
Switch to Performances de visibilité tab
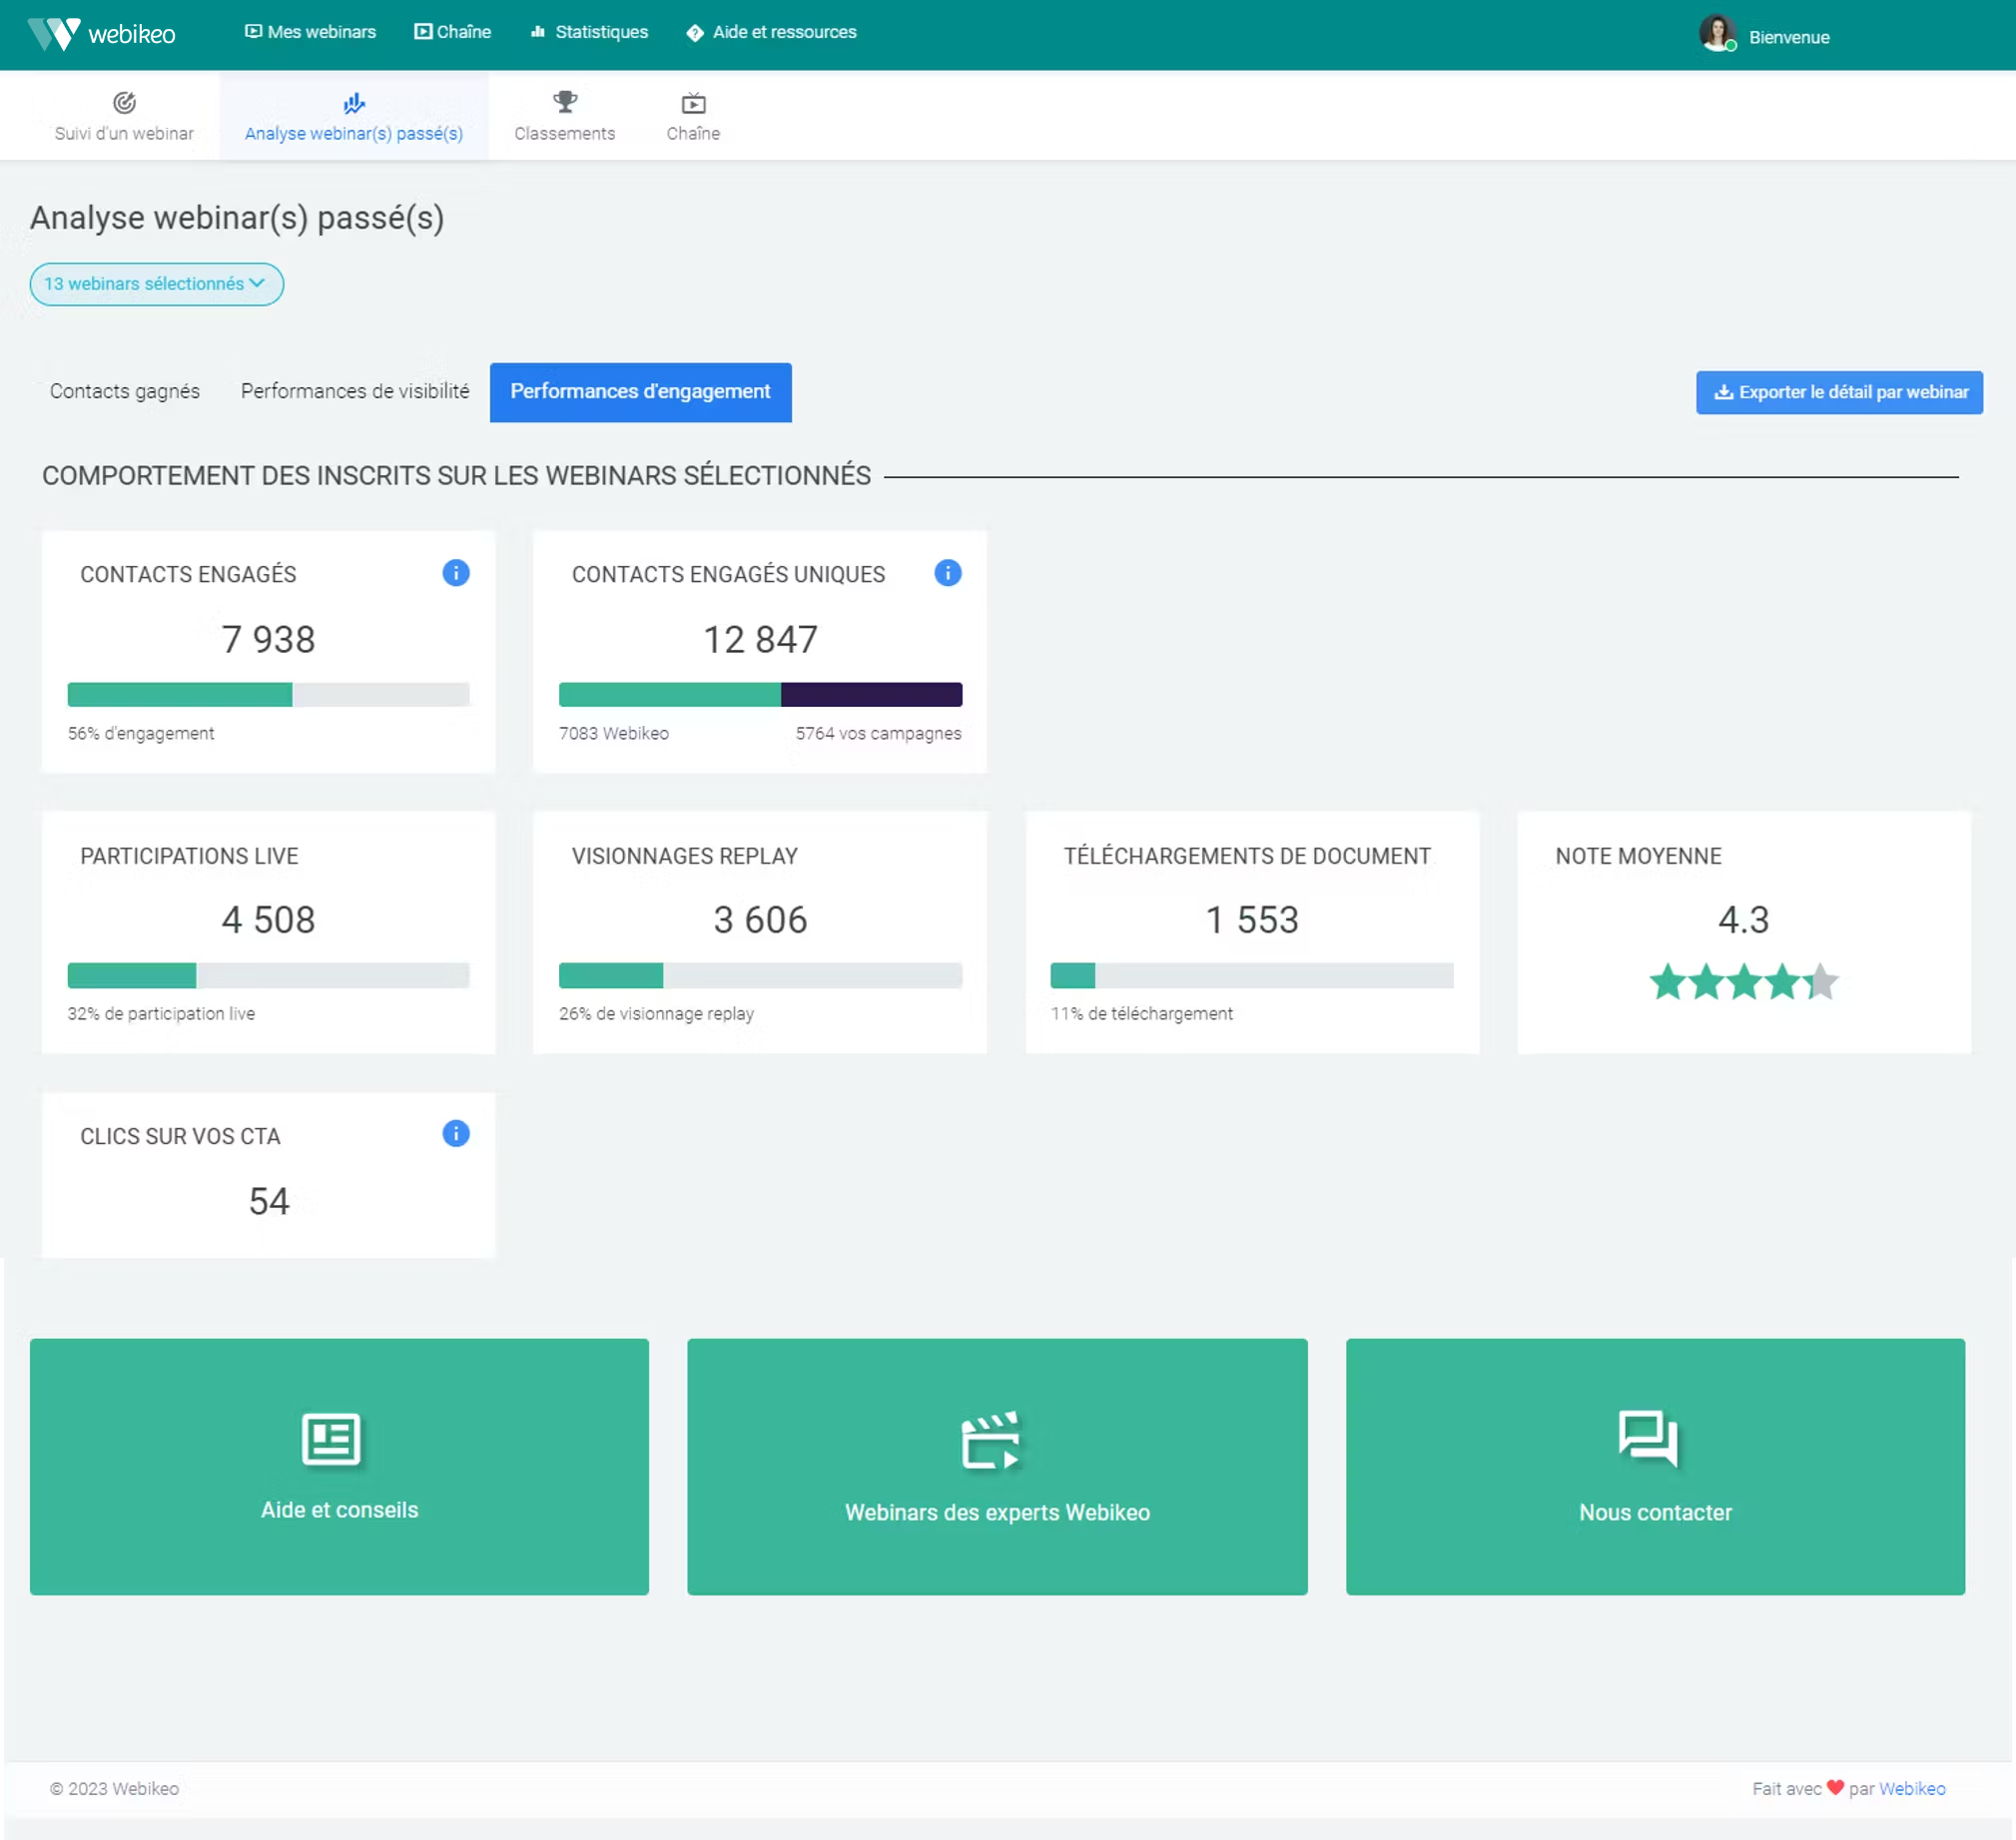354,391
